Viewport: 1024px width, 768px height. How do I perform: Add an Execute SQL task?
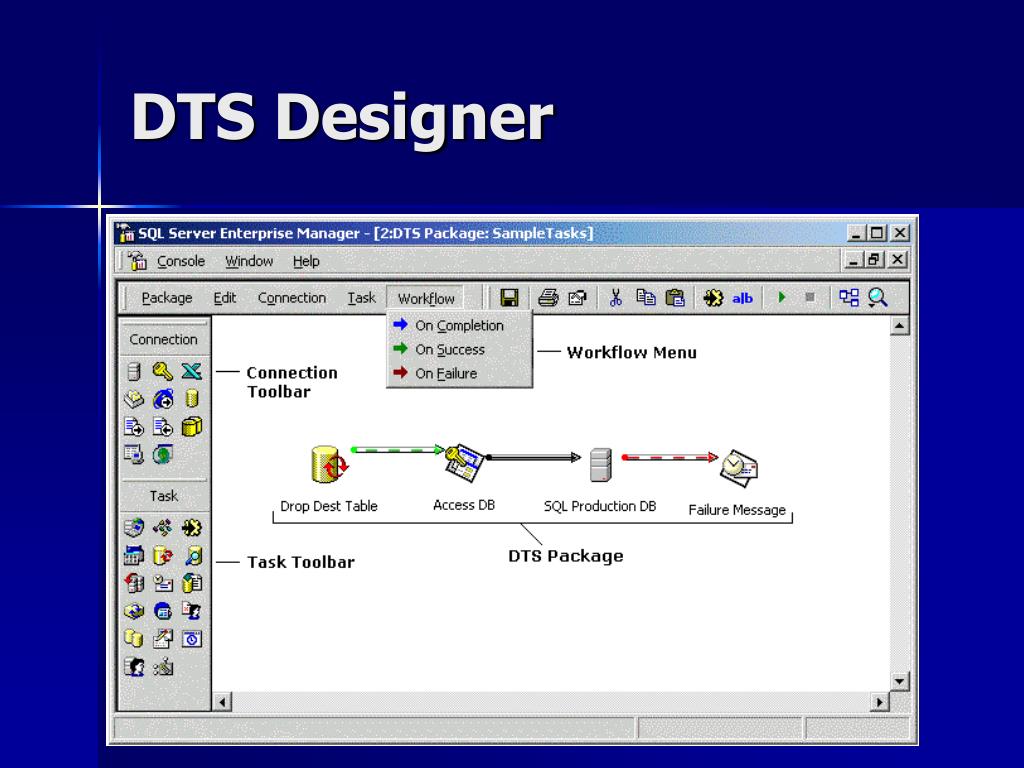point(163,555)
